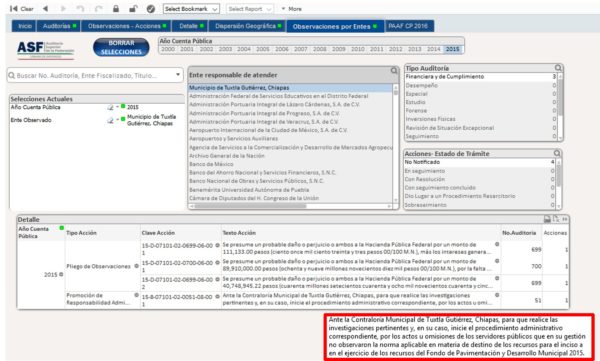This screenshot has height=361, width=600.
Task: Select year 2012 in Año Cuenta Pública
Action: [x=396, y=49]
